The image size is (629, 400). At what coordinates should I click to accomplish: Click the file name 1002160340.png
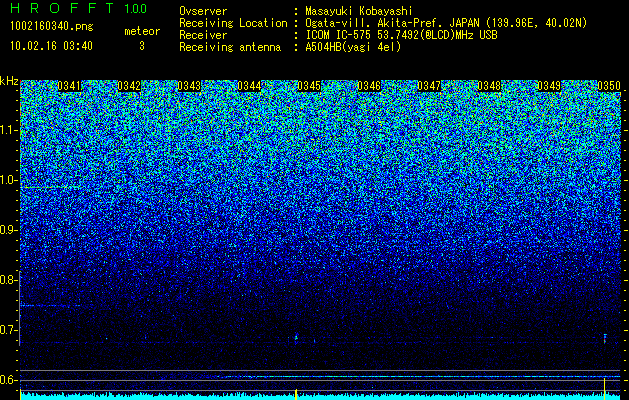[x=52, y=27]
